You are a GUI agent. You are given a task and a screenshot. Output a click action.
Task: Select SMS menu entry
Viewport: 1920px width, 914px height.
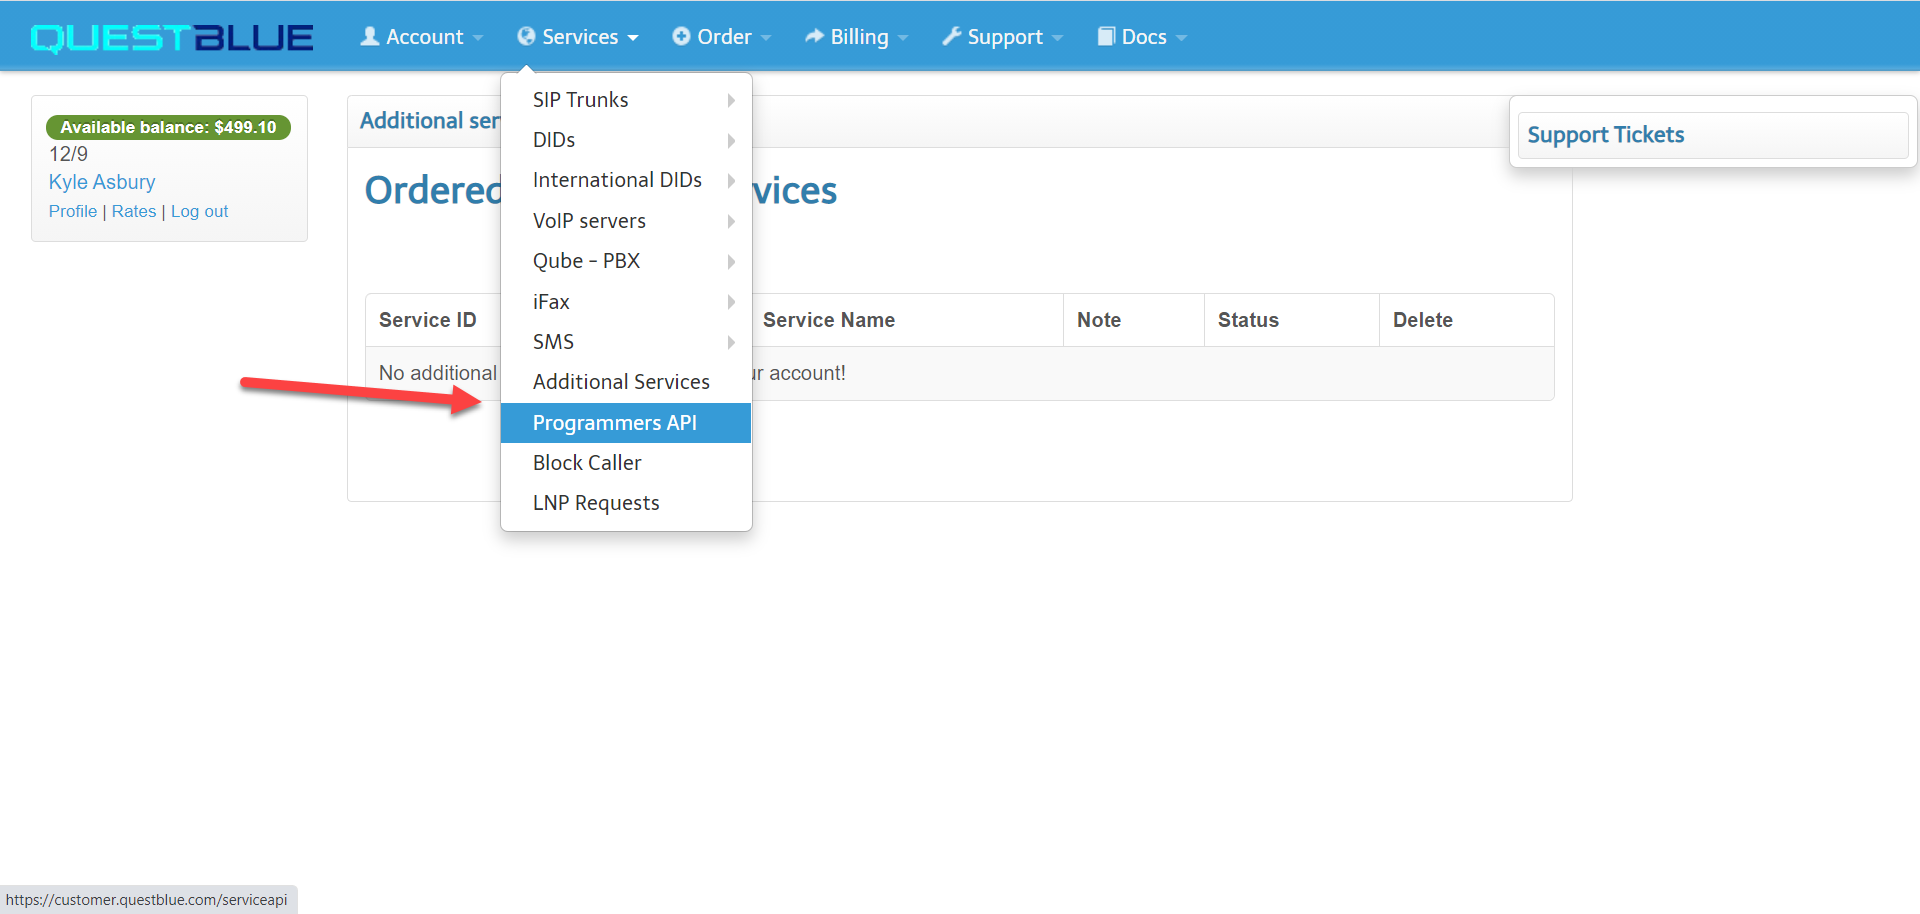click(x=626, y=342)
